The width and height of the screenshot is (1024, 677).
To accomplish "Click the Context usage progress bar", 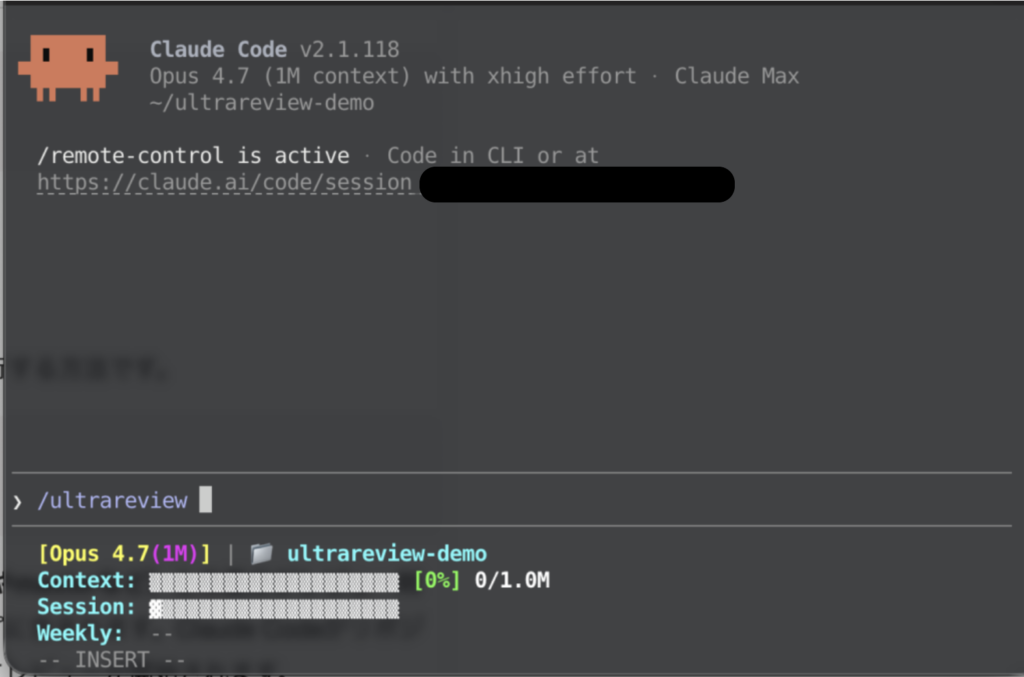I will point(274,581).
